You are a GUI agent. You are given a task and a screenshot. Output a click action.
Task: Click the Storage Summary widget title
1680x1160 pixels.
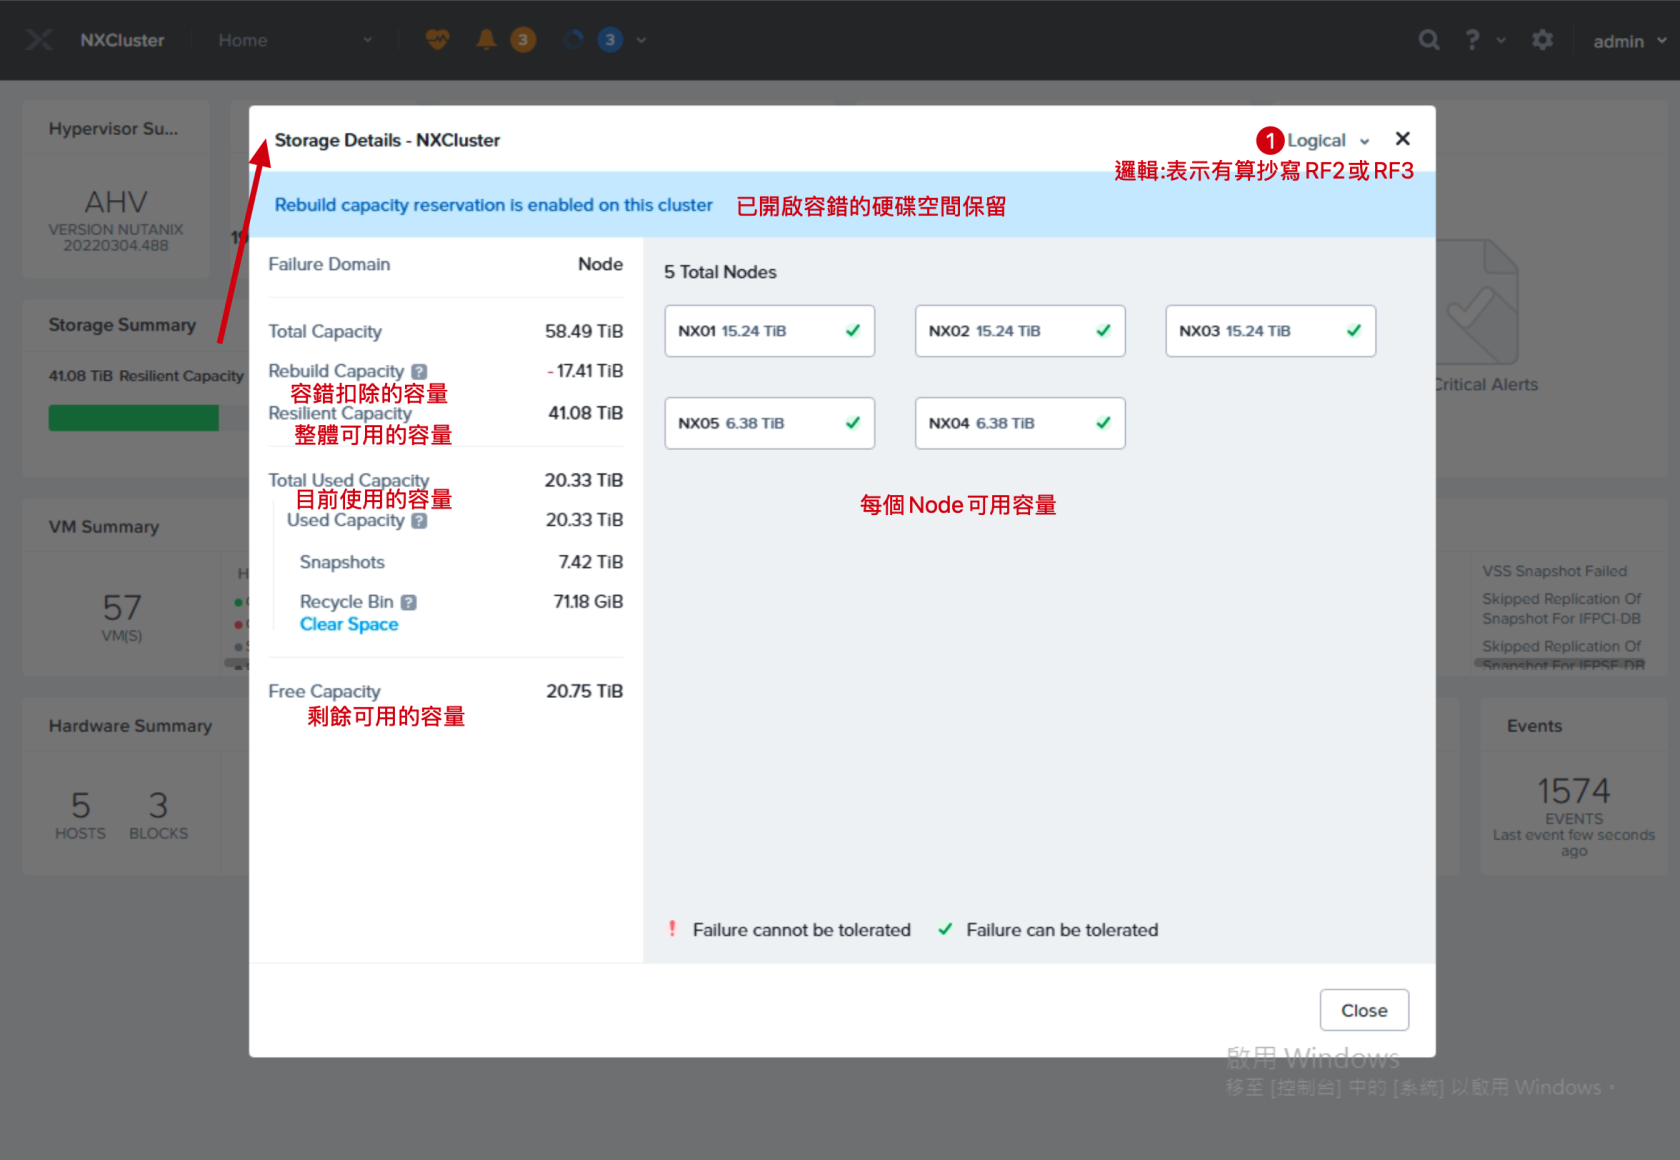(122, 325)
